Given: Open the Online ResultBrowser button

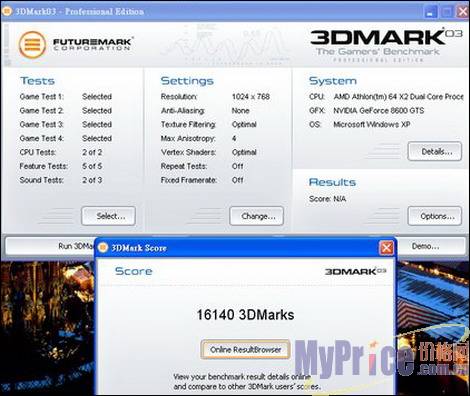Looking at the screenshot, I should (x=245, y=350).
